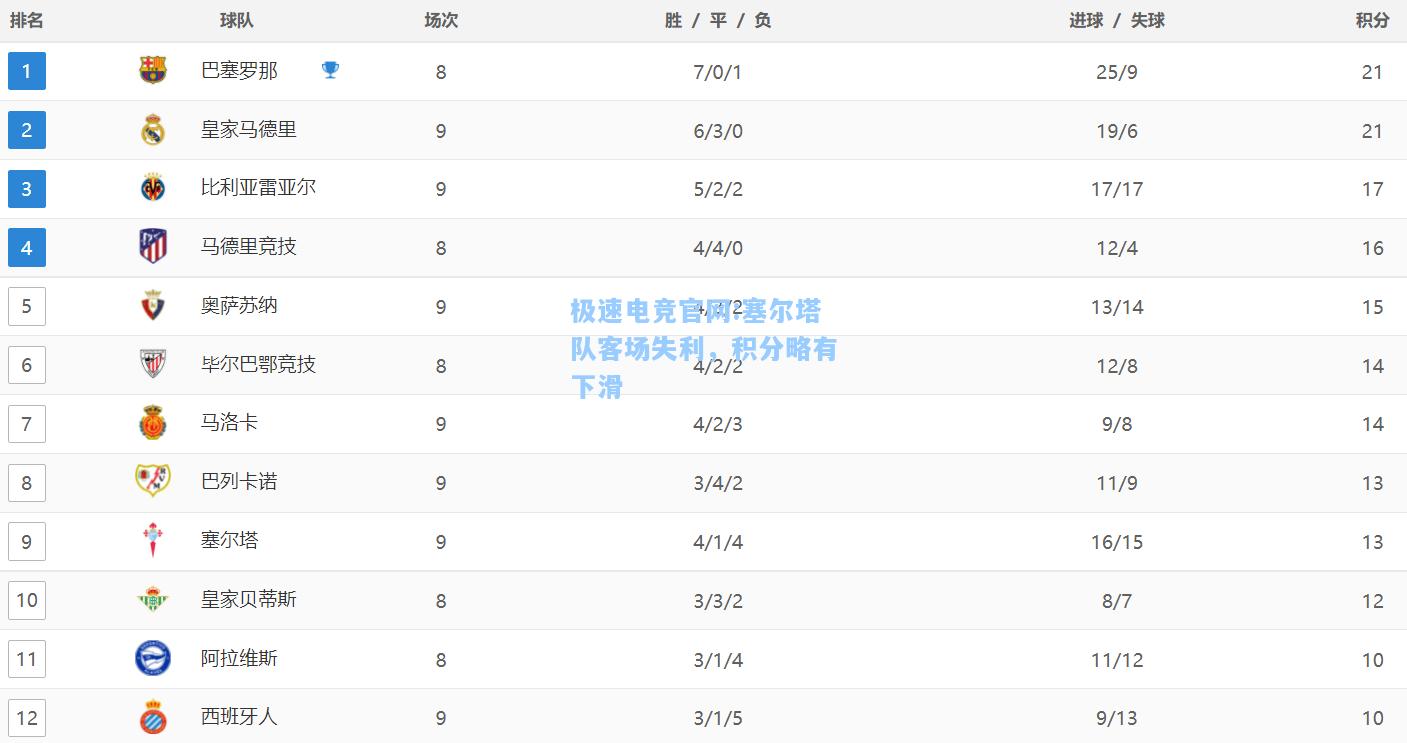Click the 胜 / 平 / 负 column header
This screenshot has width=1407, height=743.
point(718,20)
